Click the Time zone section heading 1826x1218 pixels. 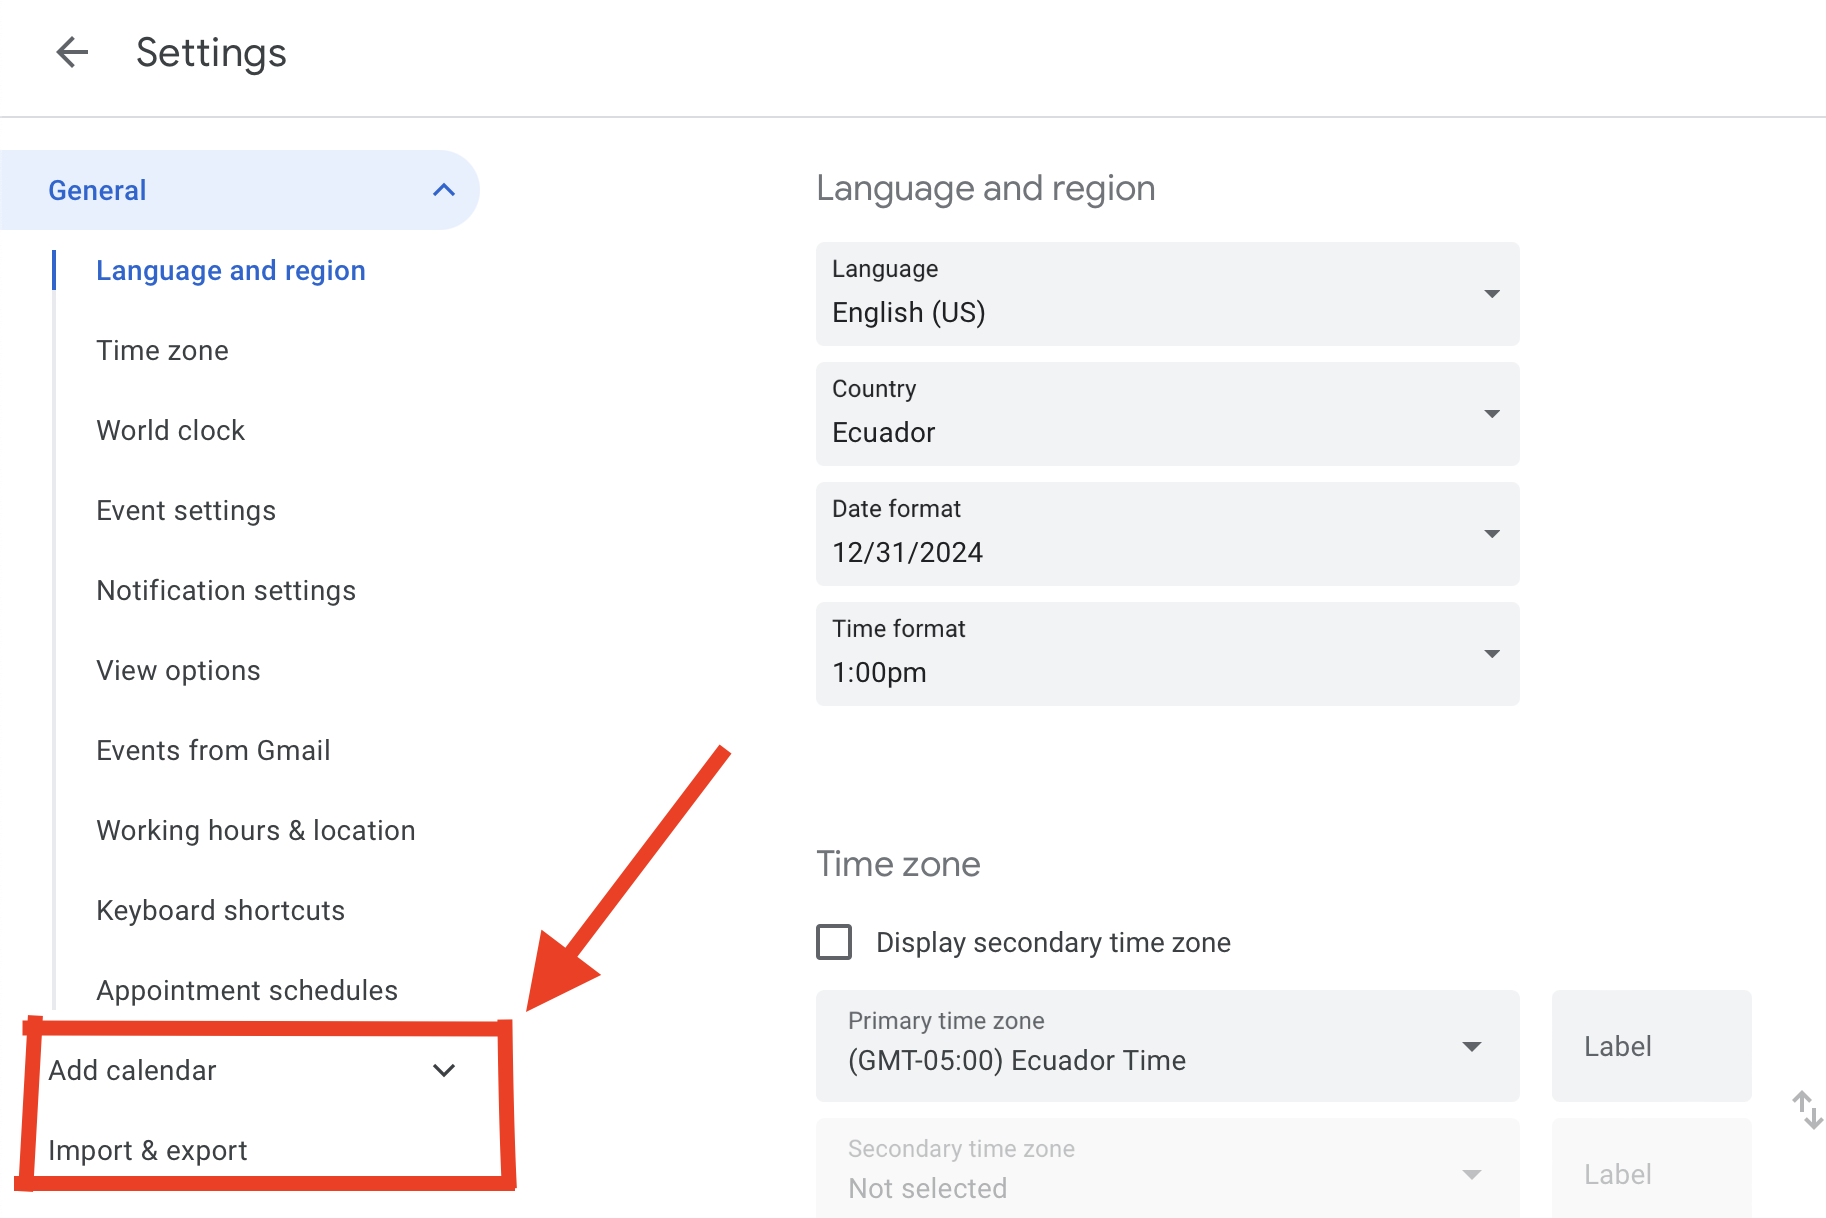[898, 864]
